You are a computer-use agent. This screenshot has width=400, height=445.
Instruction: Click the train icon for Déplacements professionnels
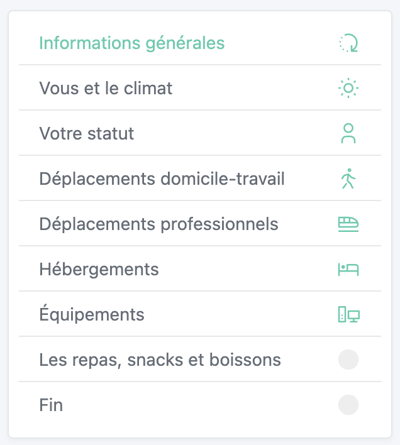click(348, 224)
